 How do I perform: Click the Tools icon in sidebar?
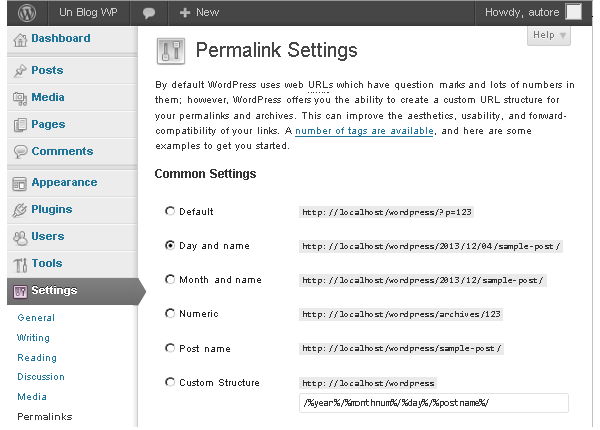pyautogui.click(x=19, y=264)
